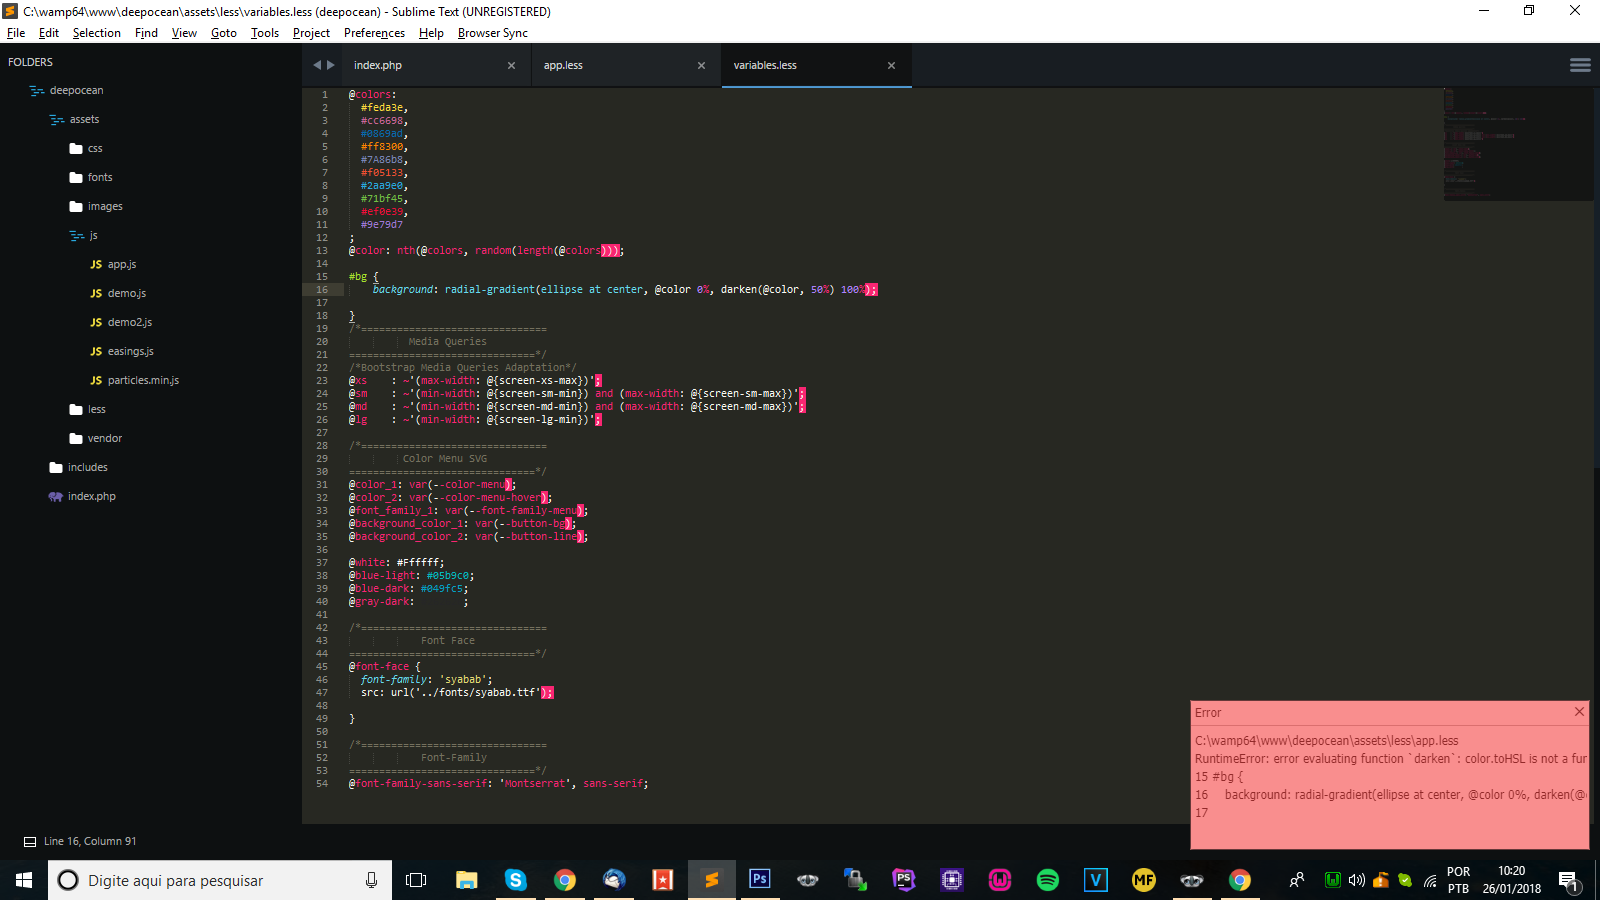Open Thunderbird from the taskbar
The image size is (1600, 900).
point(614,880)
